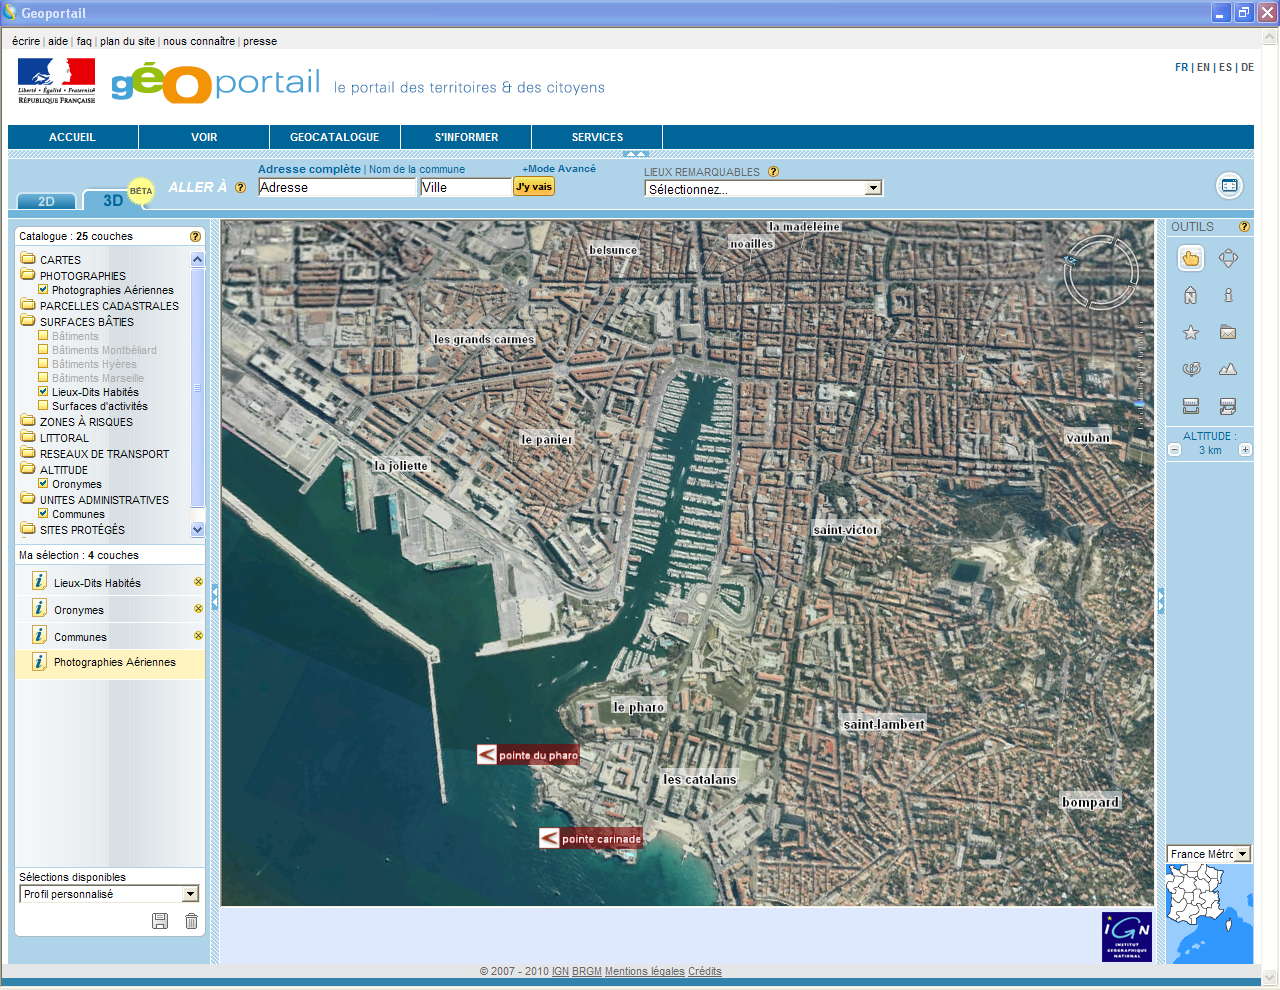Click the right ruler measurement tool
Viewport: 1280px width, 990px height.
click(1228, 406)
